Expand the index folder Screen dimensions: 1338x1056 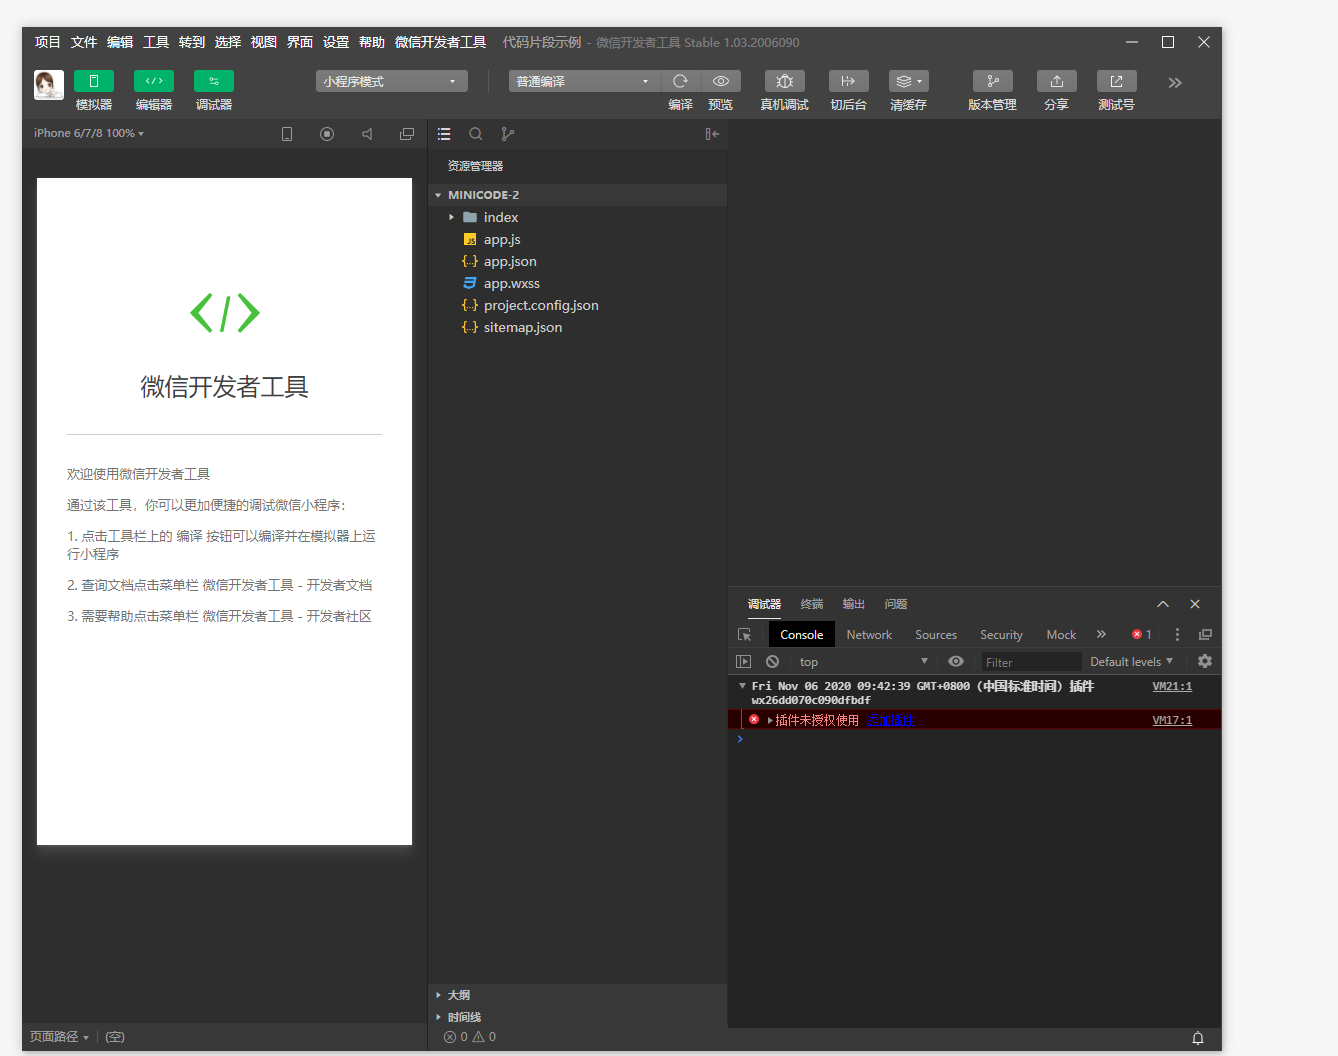[578, 217]
